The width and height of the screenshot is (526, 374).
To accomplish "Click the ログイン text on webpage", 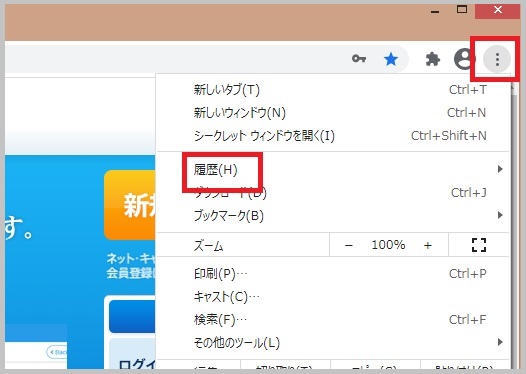I will pyautogui.click(x=137, y=364).
